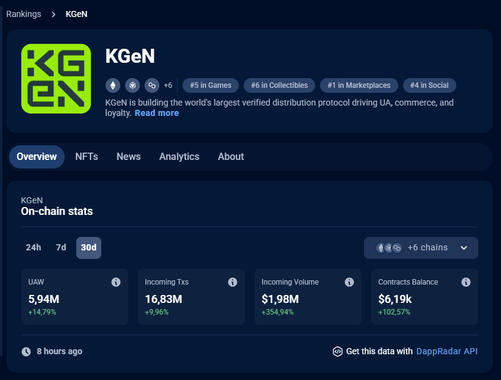Select the Overview tab
Screen dimensions: 501x380
click(37, 157)
